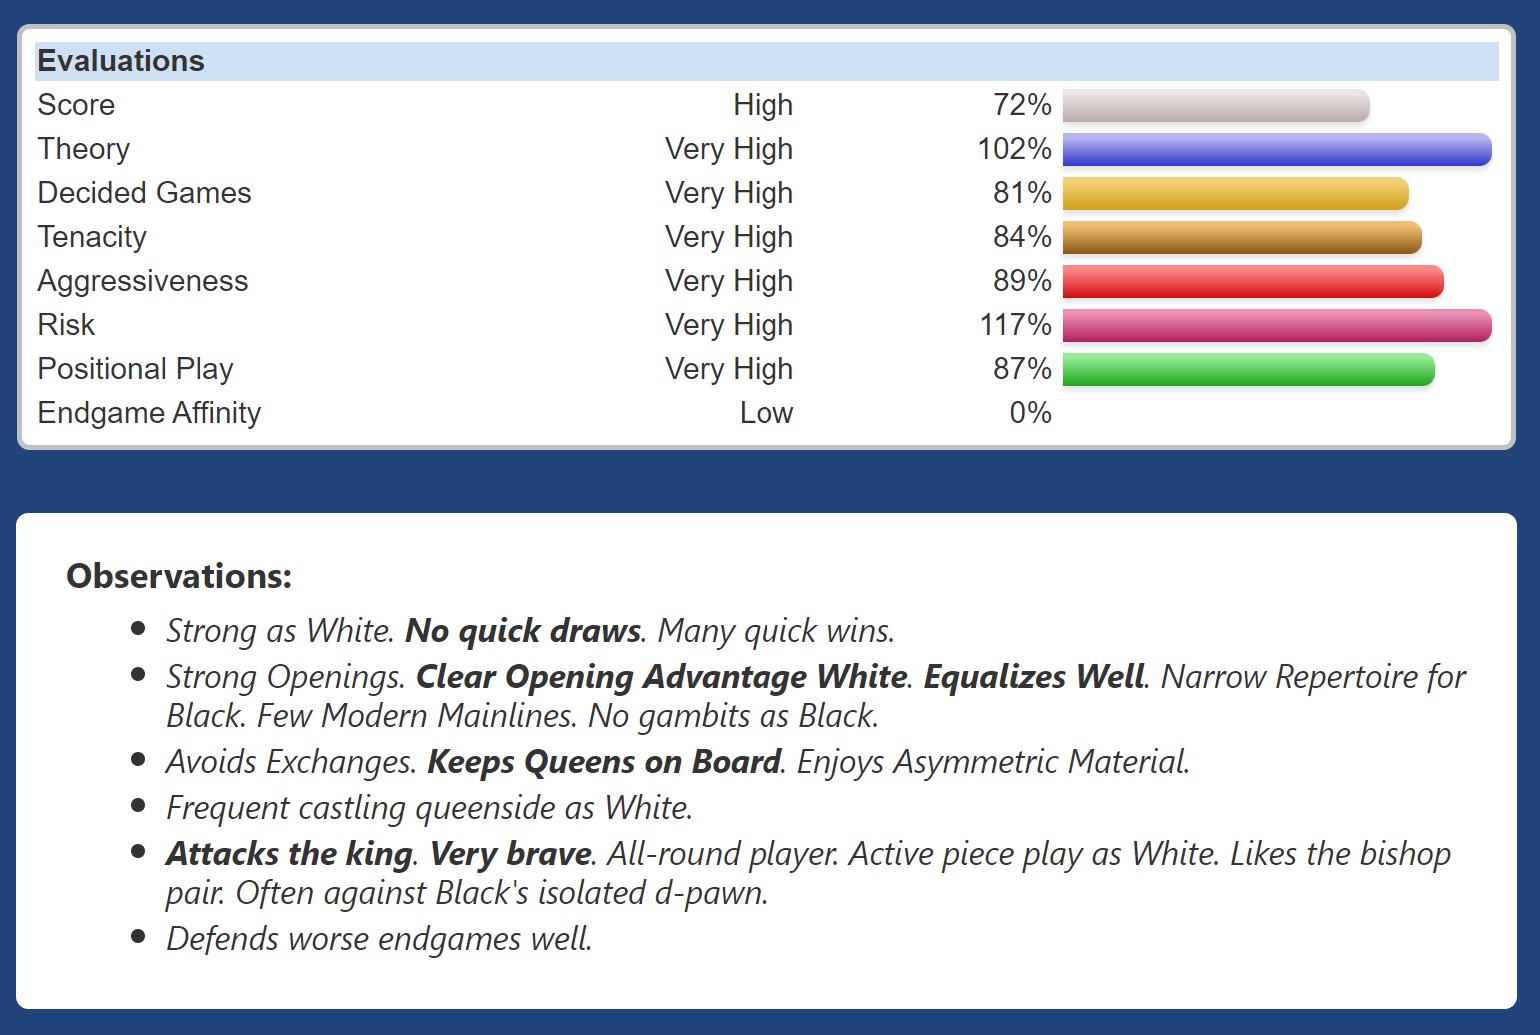This screenshot has height=1035, width=1540.
Task: Click the gray Score progress bar
Action: point(1215,106)
